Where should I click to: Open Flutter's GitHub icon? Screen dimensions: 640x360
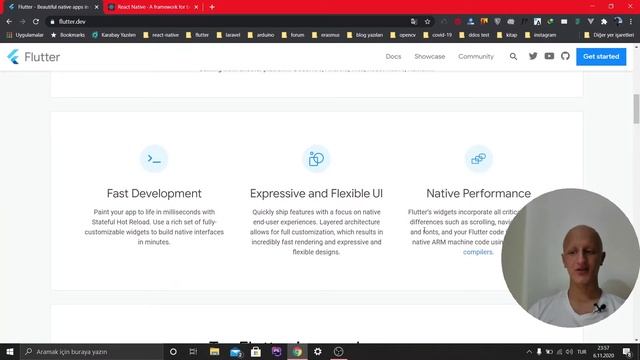click(x=565, y=56)
